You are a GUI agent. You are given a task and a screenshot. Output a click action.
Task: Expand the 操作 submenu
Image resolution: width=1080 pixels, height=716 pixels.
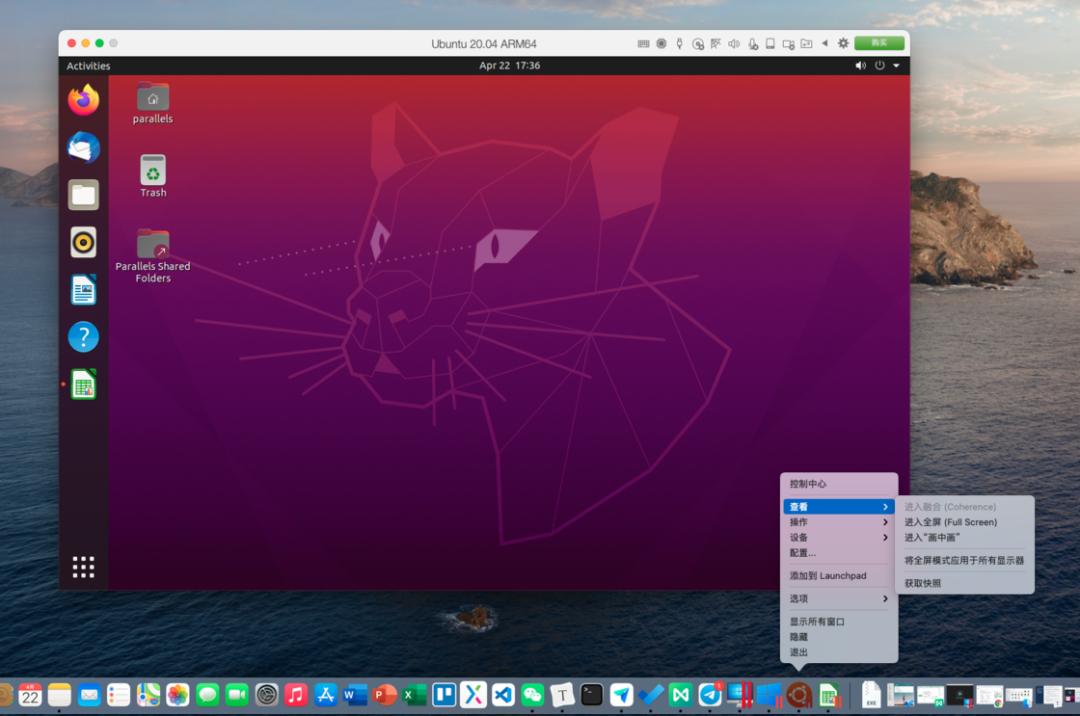[838, 522]
